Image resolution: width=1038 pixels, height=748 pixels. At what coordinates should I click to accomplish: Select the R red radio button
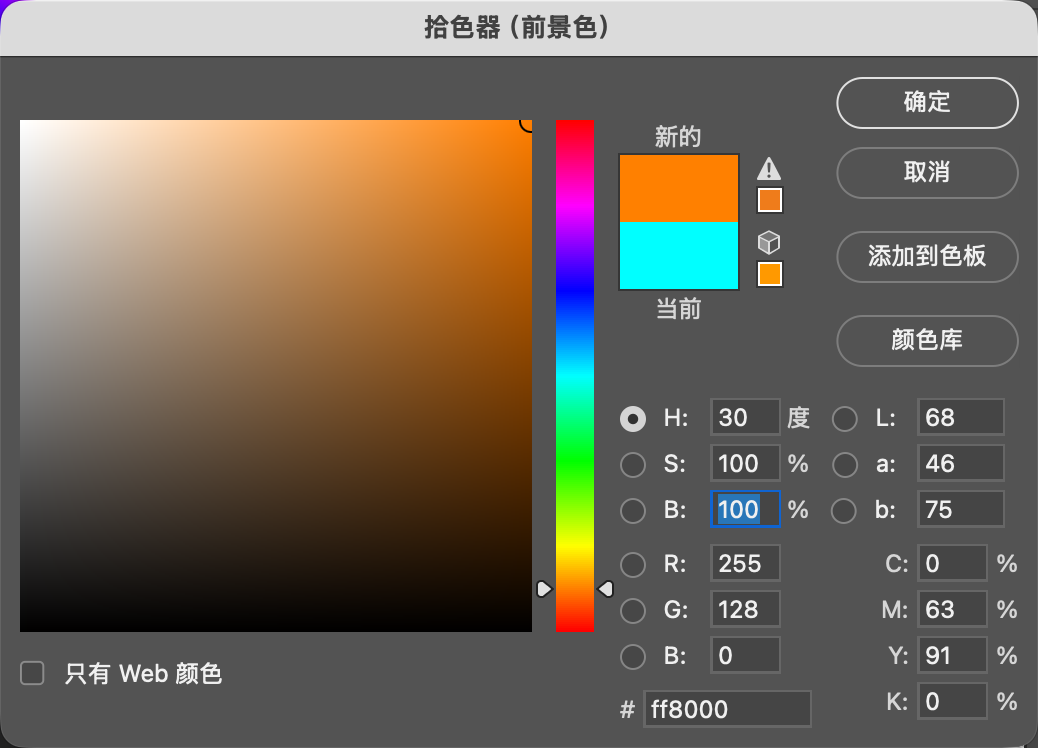(633, 564)
